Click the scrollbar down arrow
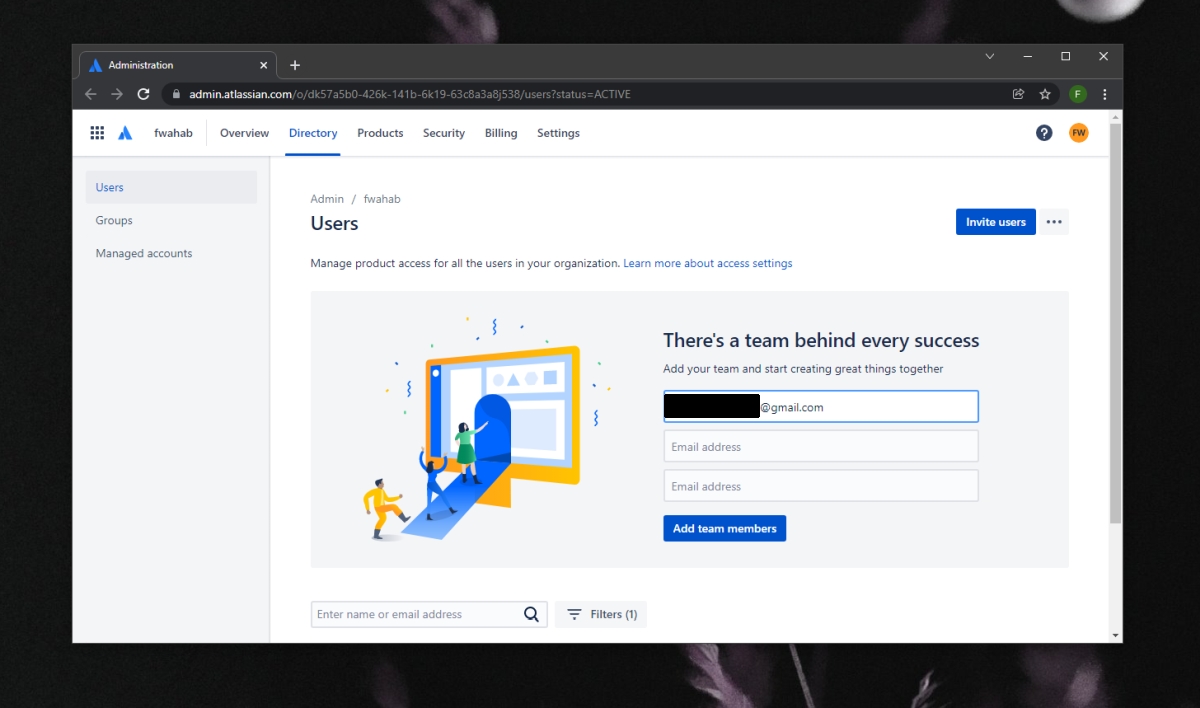Viewport: 1200px width, 708px height. (x=1116, y=635)
